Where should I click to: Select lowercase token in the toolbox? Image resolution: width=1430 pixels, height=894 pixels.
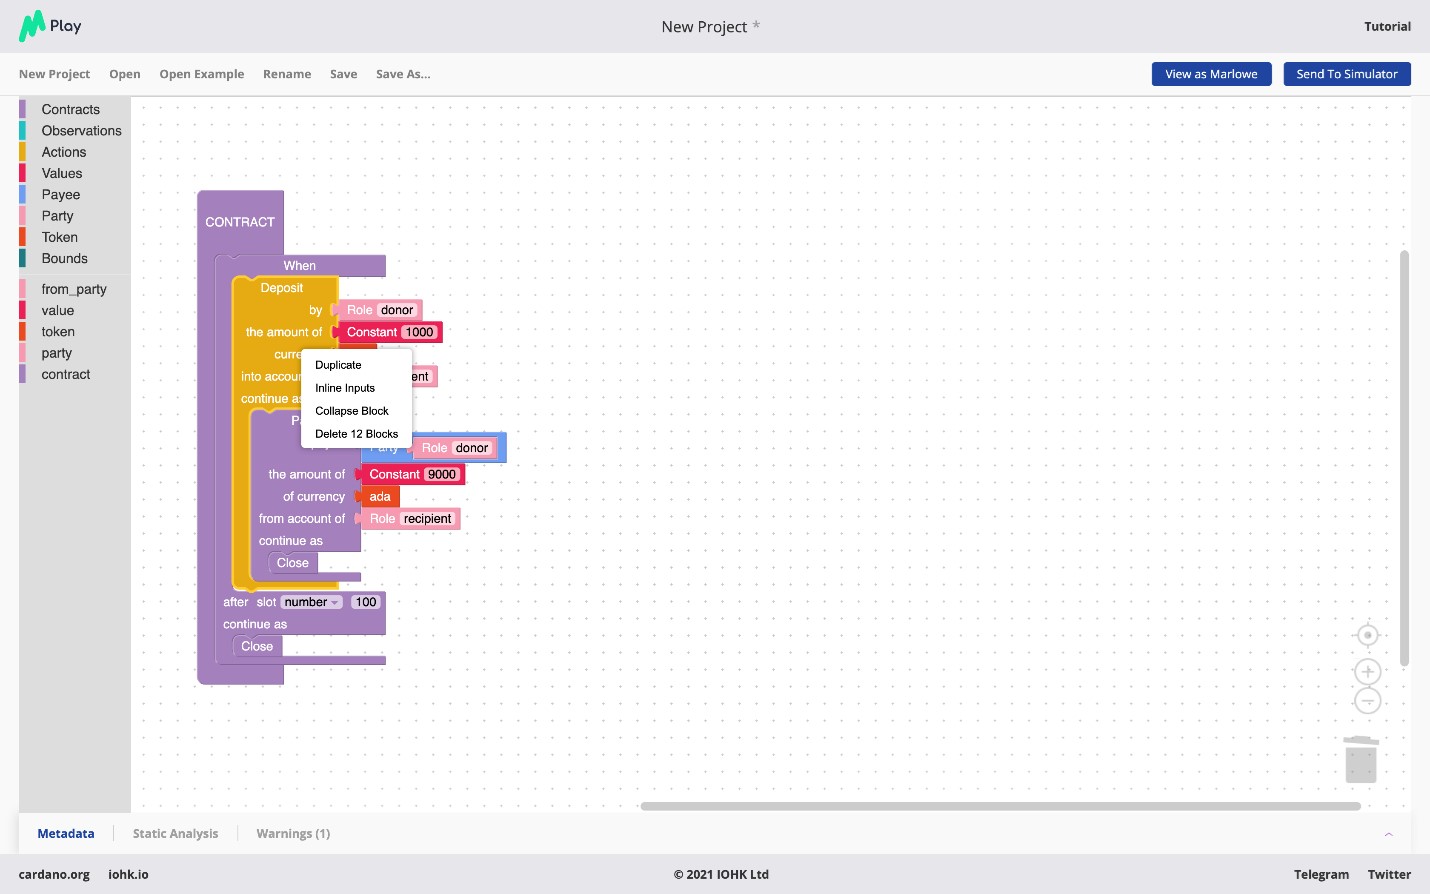58,332
